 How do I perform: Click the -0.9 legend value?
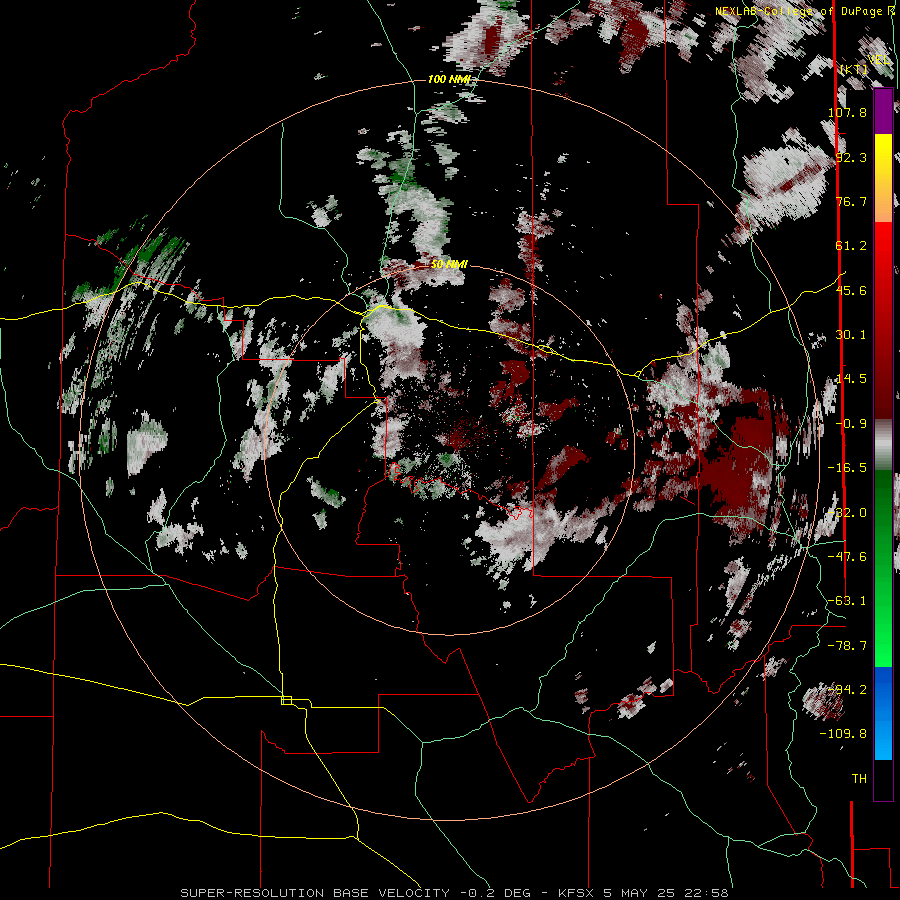[x=851, y=424]
